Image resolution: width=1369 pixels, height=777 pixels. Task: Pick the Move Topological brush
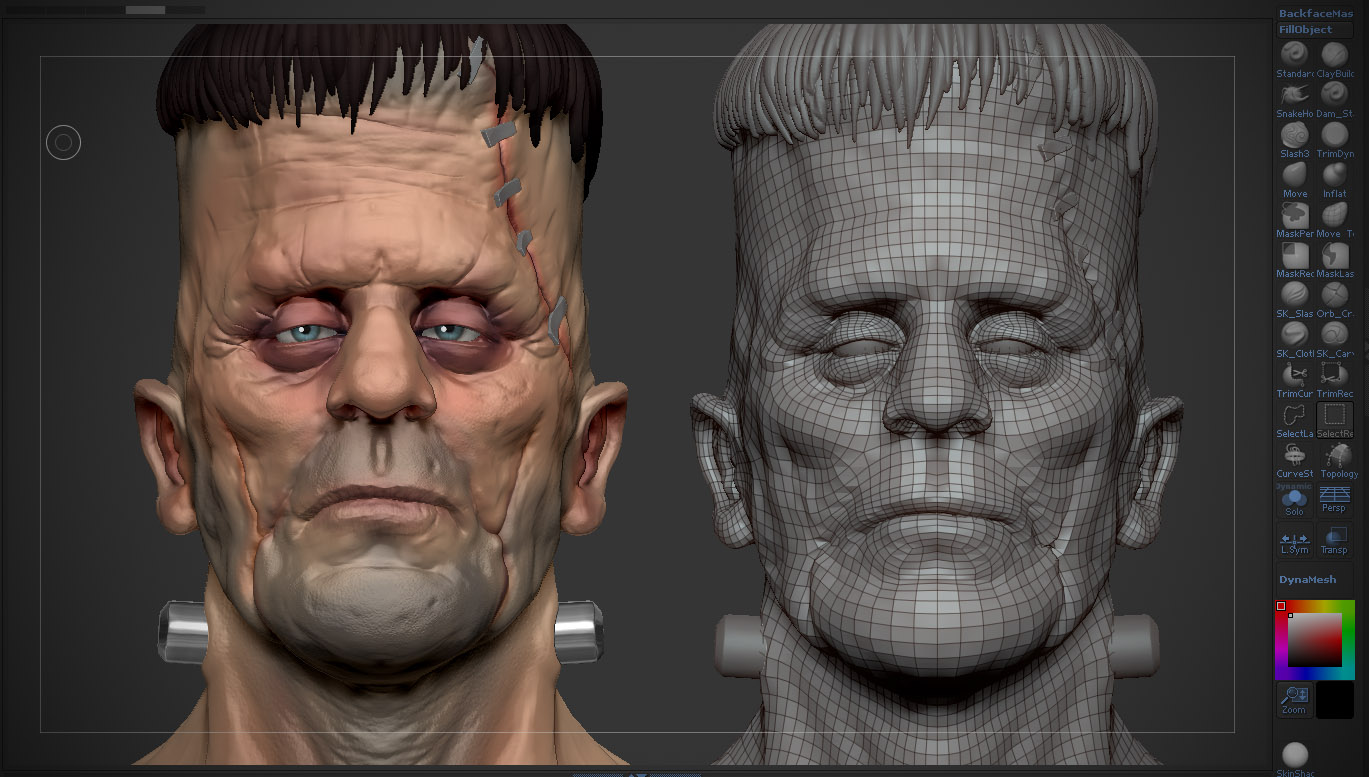click(x=1335, y=220)
